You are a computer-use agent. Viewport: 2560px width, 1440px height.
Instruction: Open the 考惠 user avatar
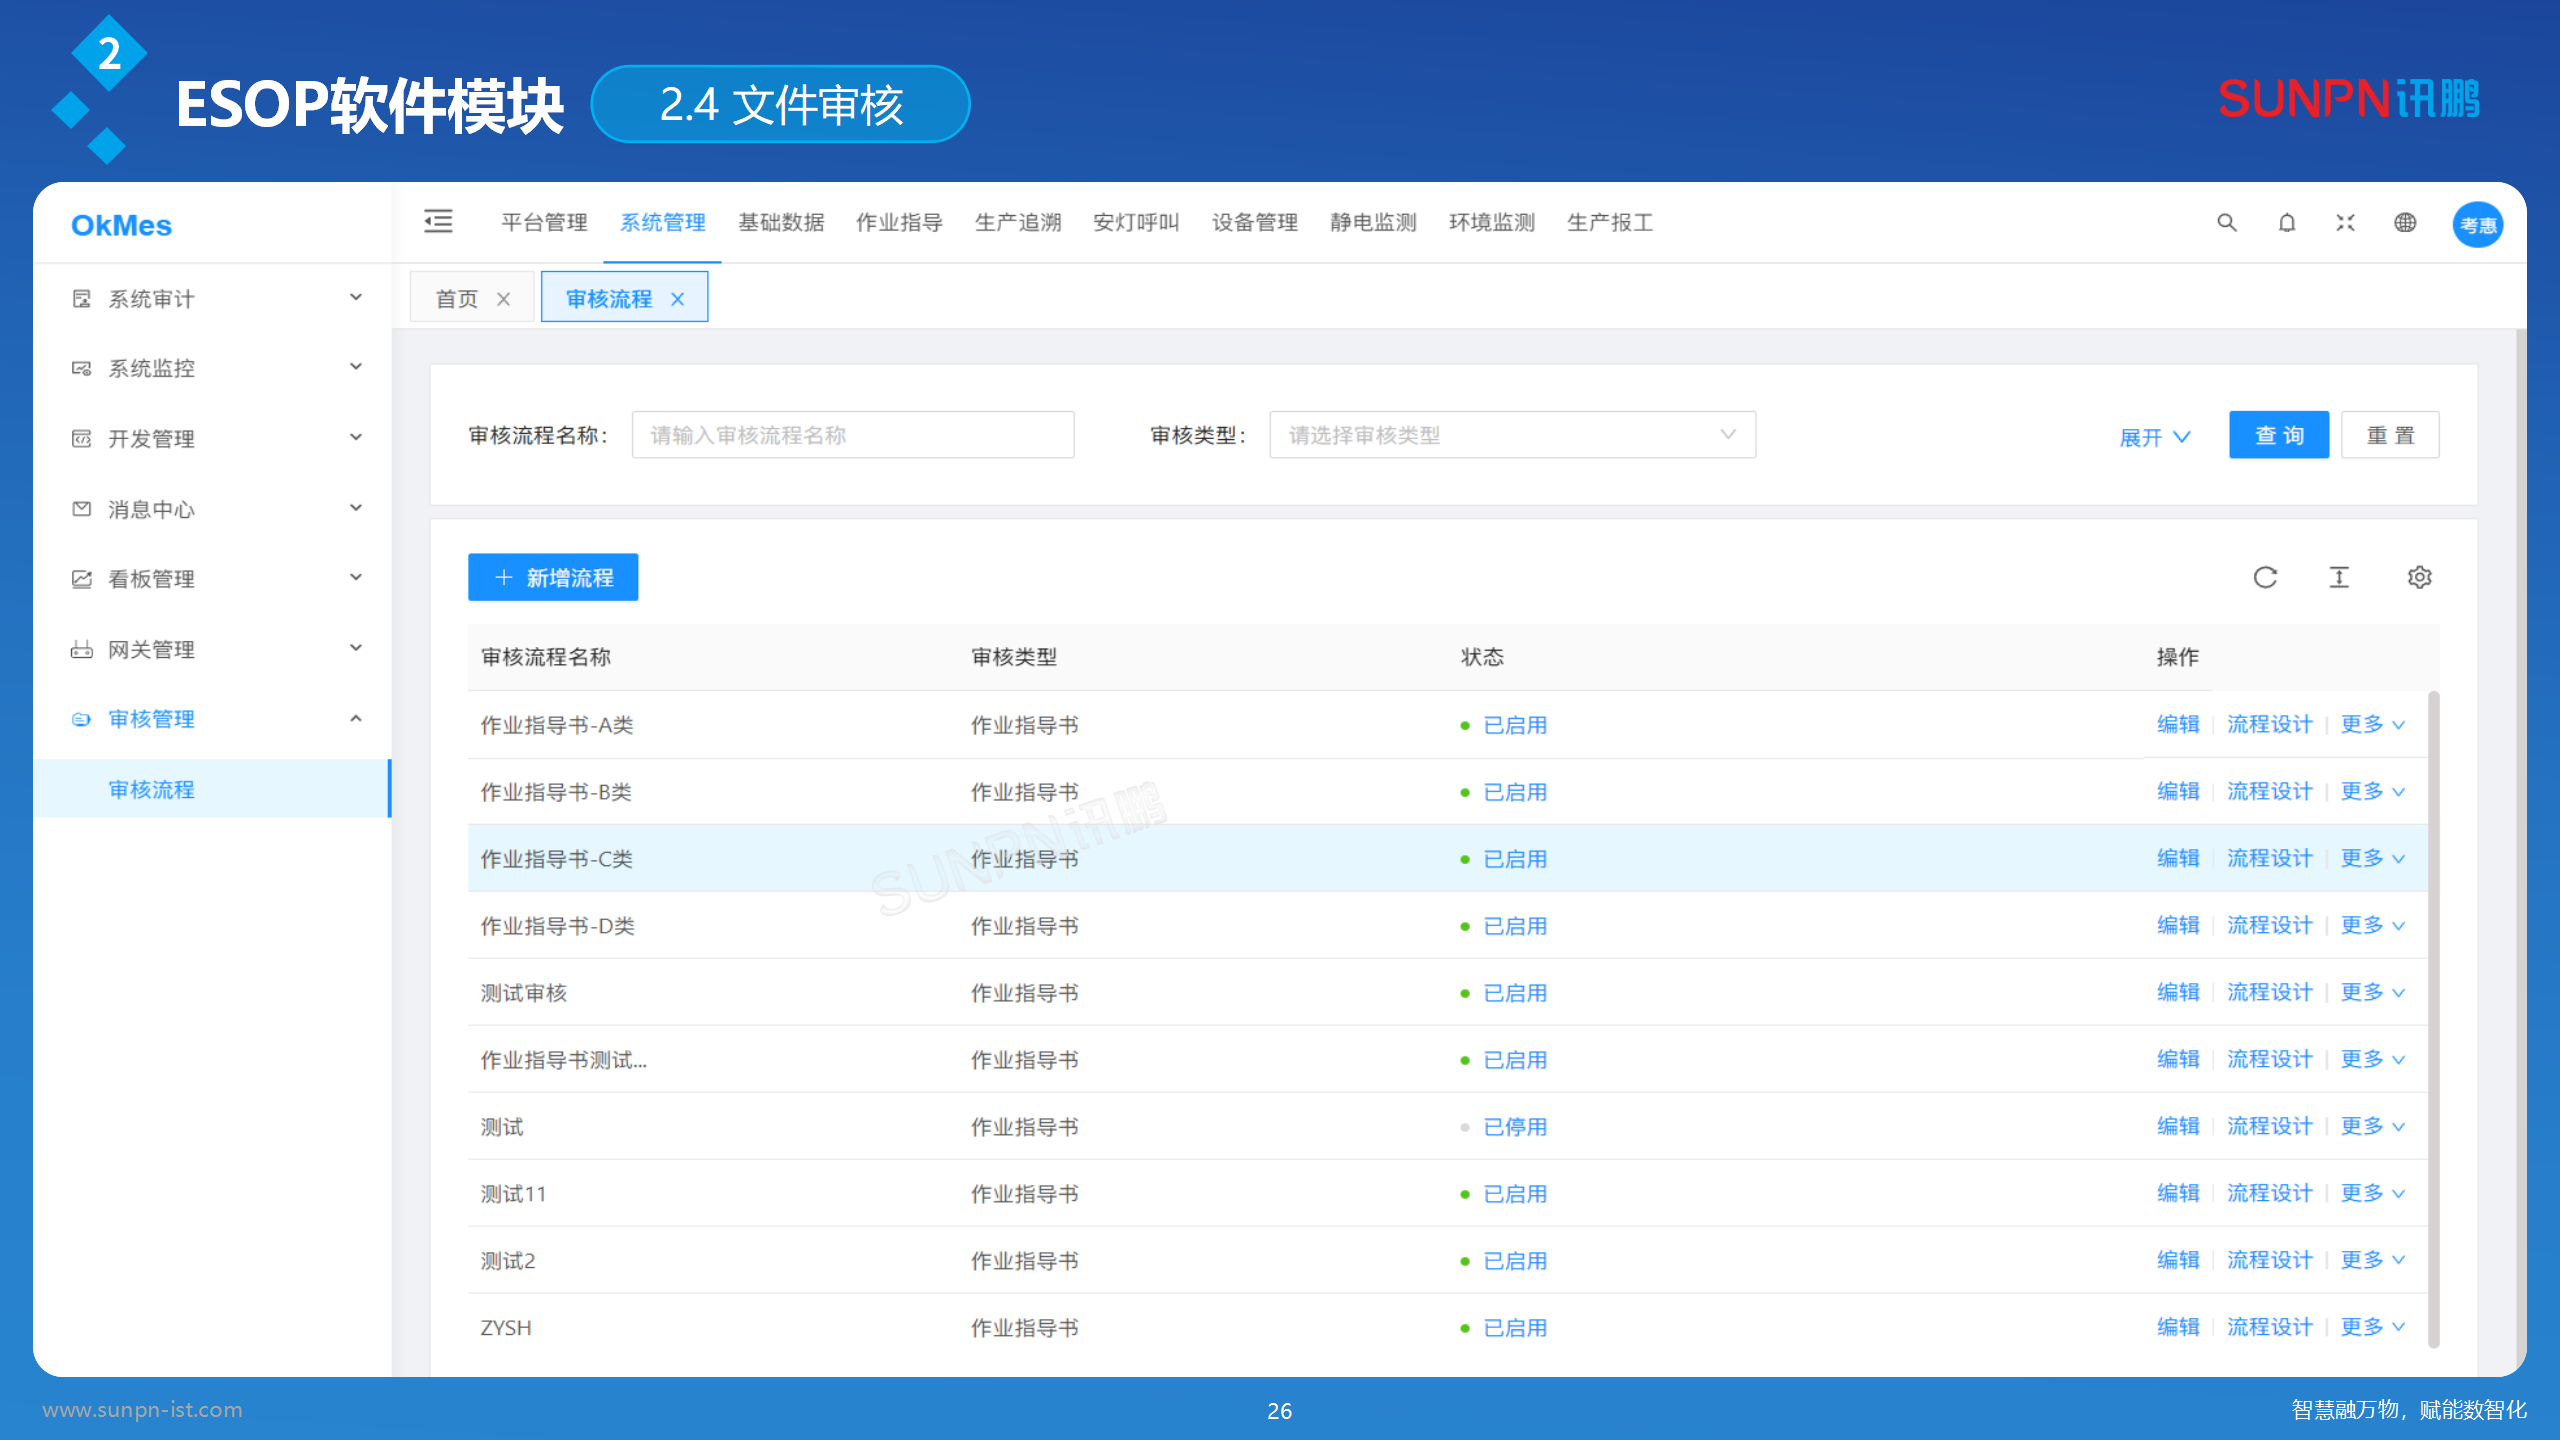(2477, 223)
